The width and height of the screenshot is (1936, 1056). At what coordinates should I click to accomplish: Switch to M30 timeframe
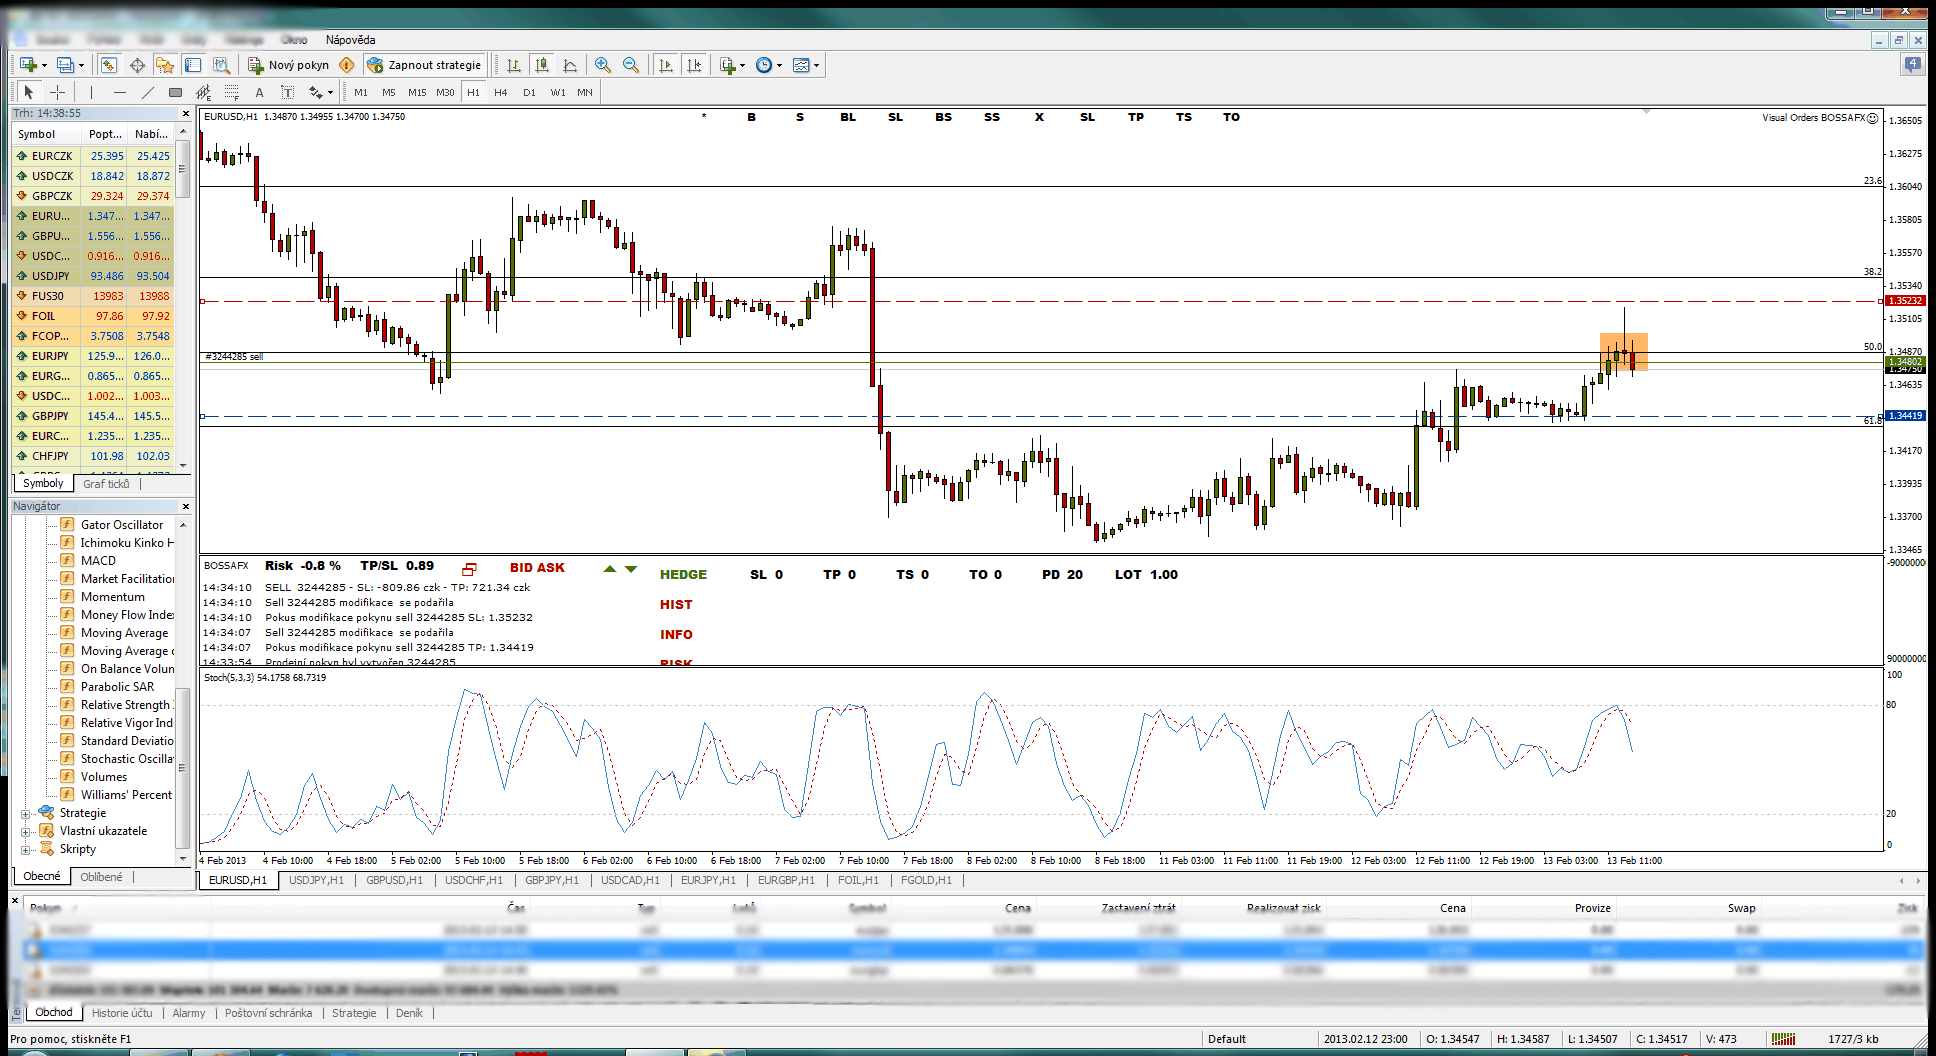pos(445,92)
